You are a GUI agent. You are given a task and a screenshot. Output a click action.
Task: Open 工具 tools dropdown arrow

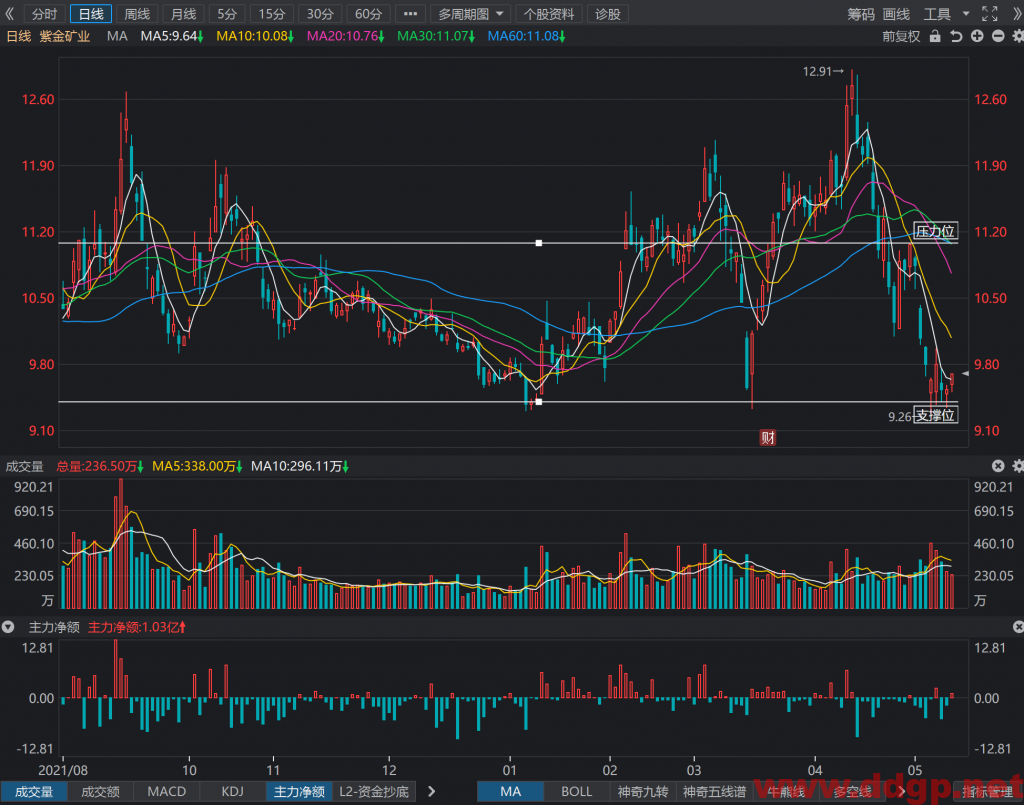point(966,14)
